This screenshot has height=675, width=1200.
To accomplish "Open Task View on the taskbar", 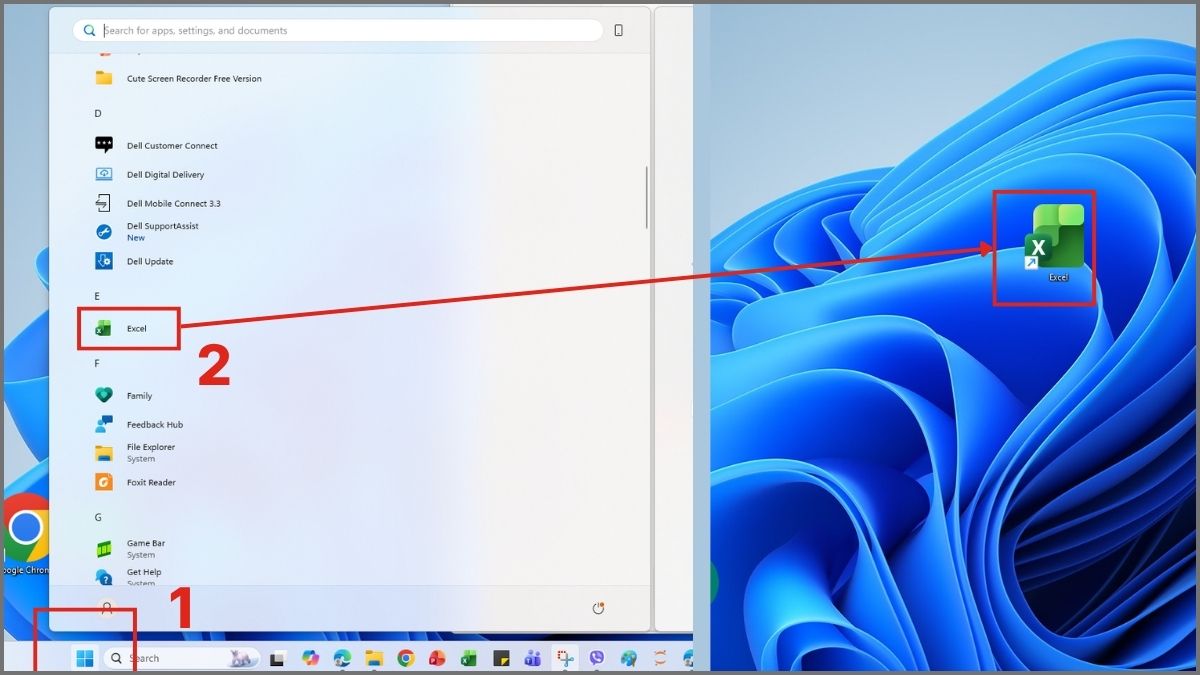I will [x=279, y=658].
